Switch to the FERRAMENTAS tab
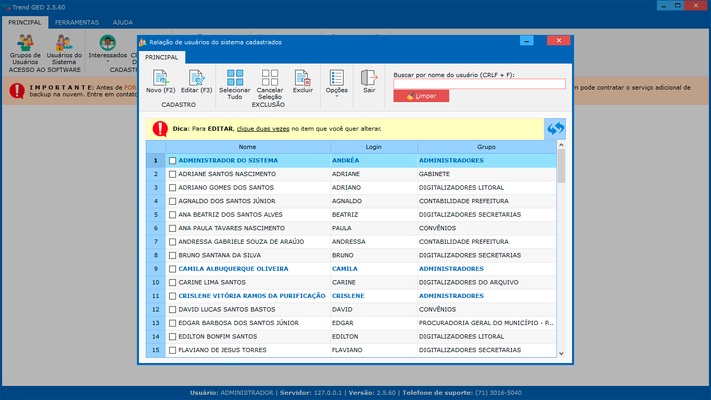 pyautogui.click(x=77, y=21)
